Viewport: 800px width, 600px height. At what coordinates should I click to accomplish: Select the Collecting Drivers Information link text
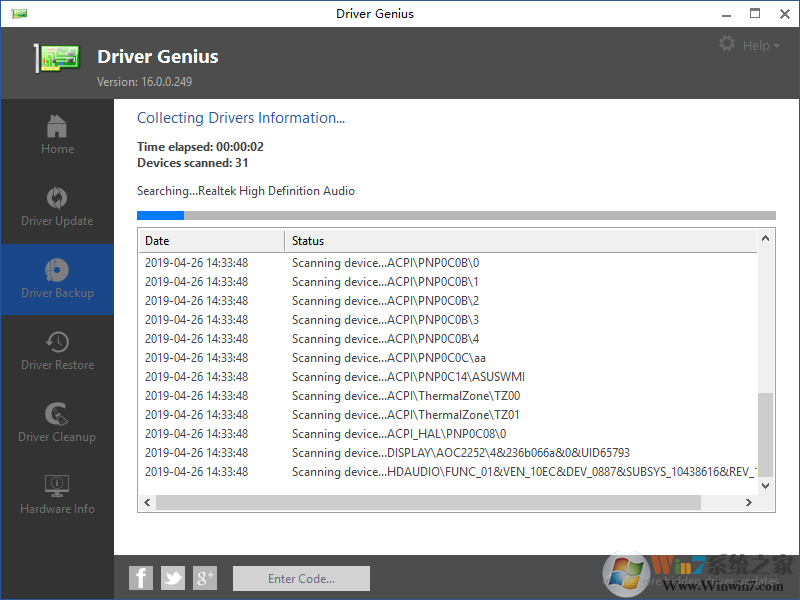pyautogui.click(x=240, y=117)
